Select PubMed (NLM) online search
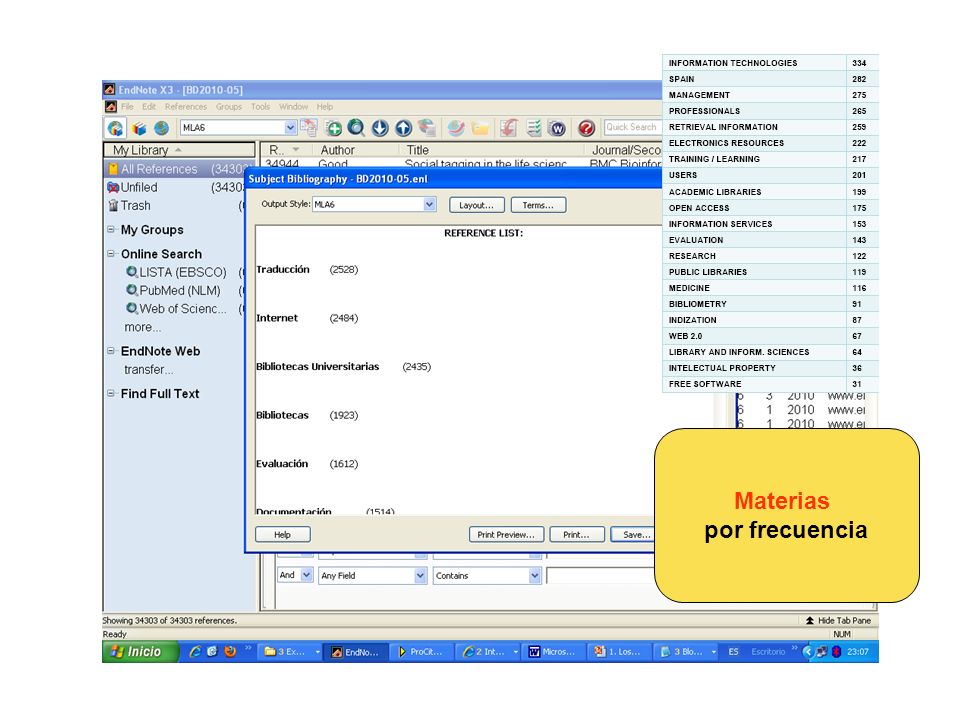The width and height of the screenshot is (960, 720). coord(179,290)
